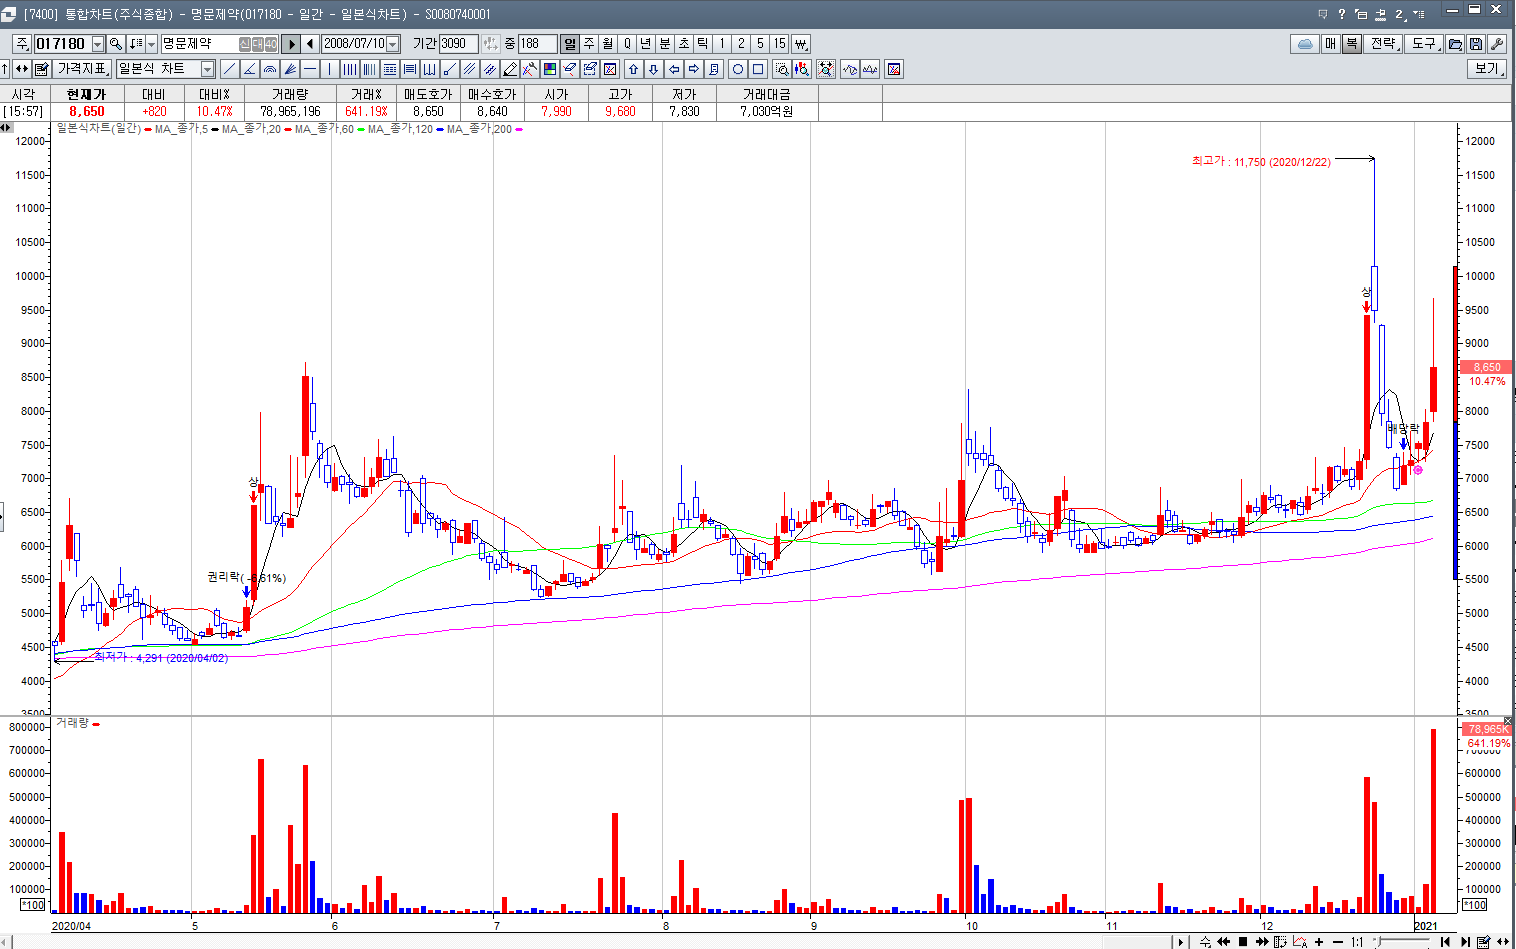Click the plus zoom-in icon
The height and width of the screenshot is (949, 1516).
[x=1319, y=942]
